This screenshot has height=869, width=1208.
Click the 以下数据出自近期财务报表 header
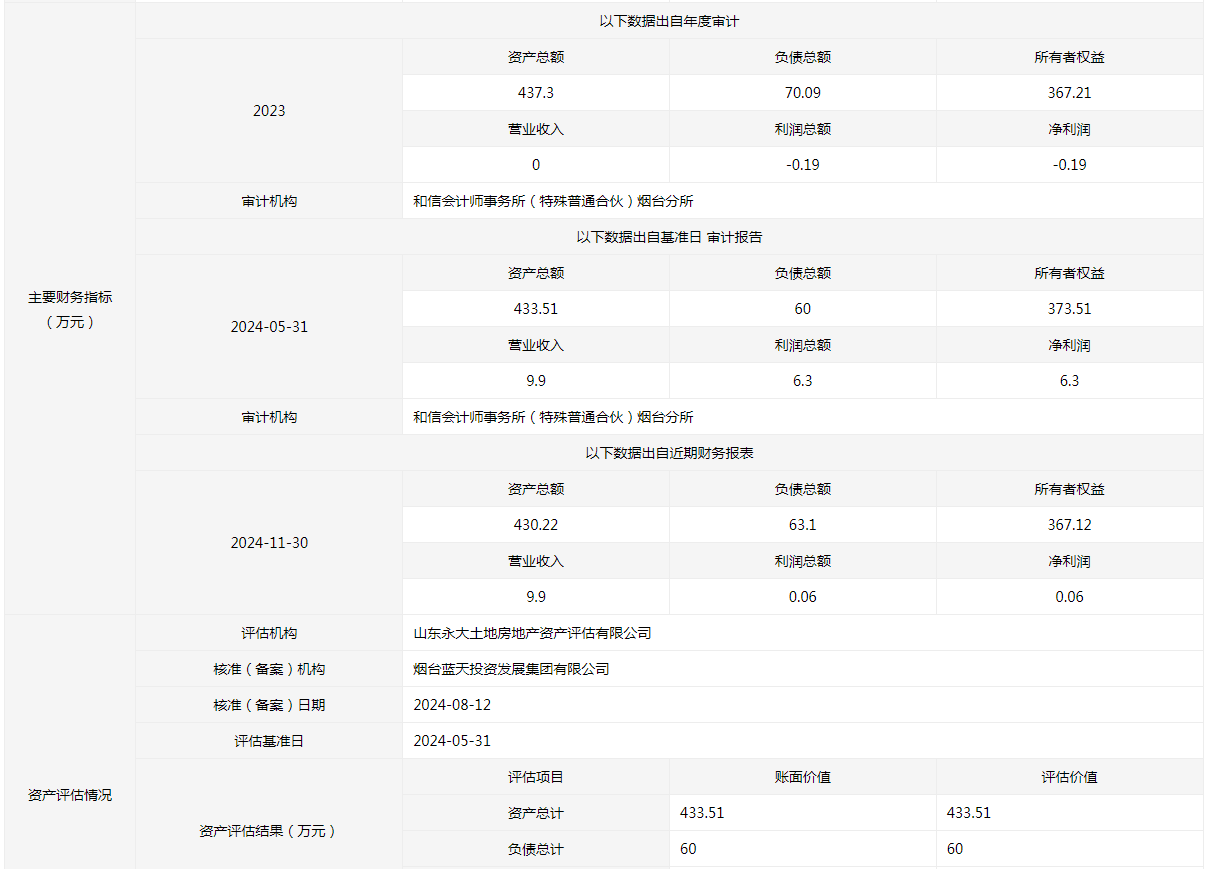[x=669, y=453]
